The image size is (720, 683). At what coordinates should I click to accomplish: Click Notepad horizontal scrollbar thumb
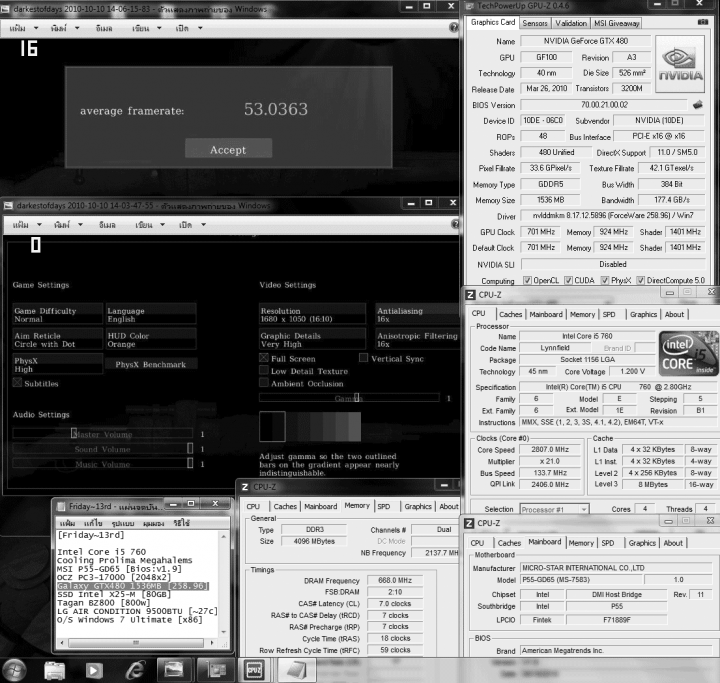pyautogui.click(x=136, y=642)
